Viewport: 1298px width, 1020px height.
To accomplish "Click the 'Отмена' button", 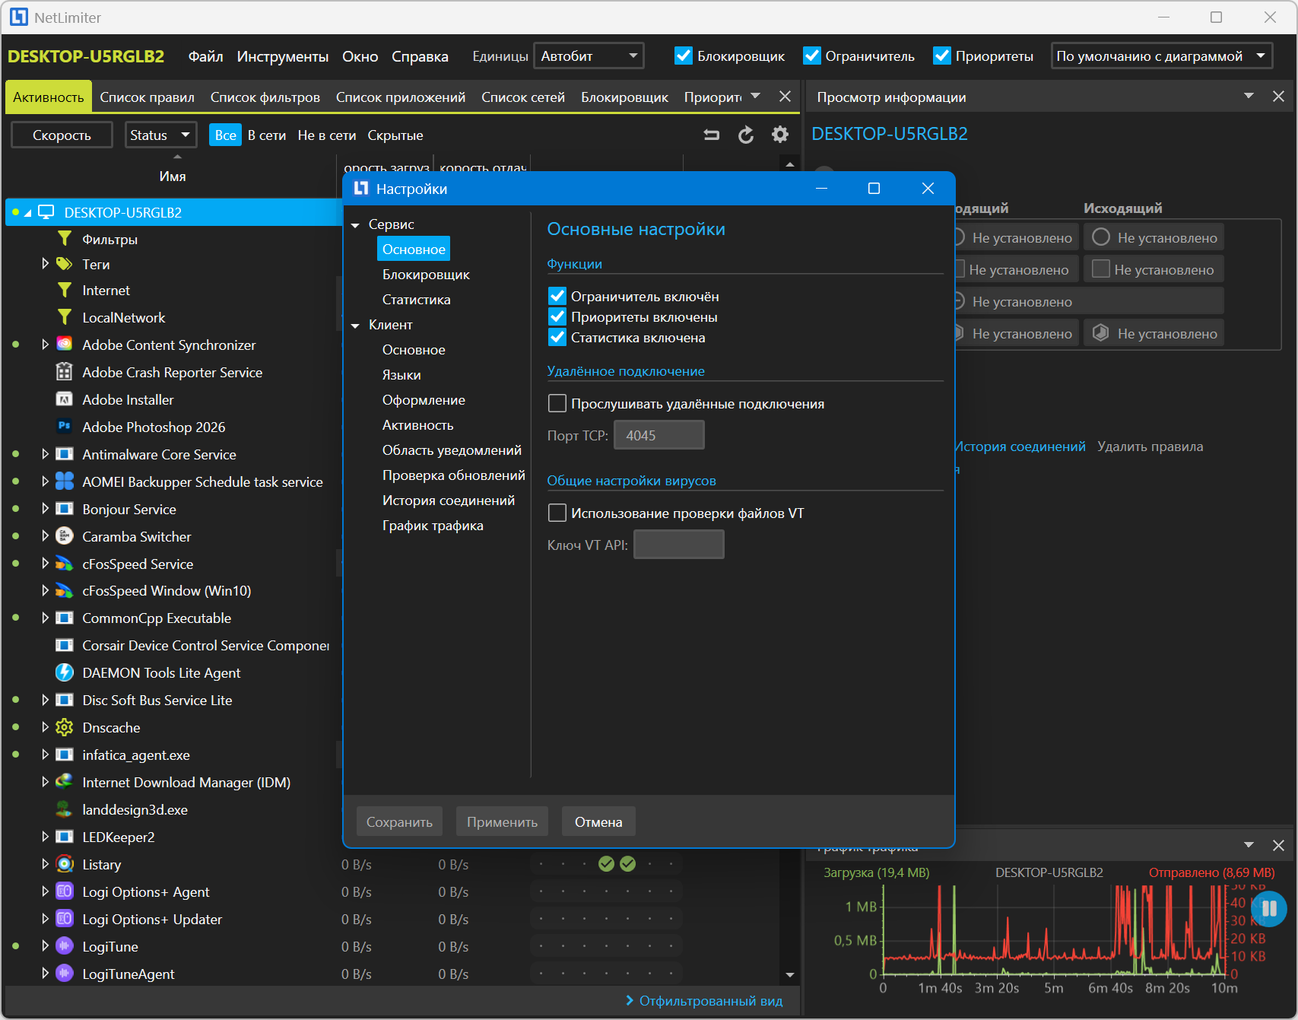I will pos(598,822).
